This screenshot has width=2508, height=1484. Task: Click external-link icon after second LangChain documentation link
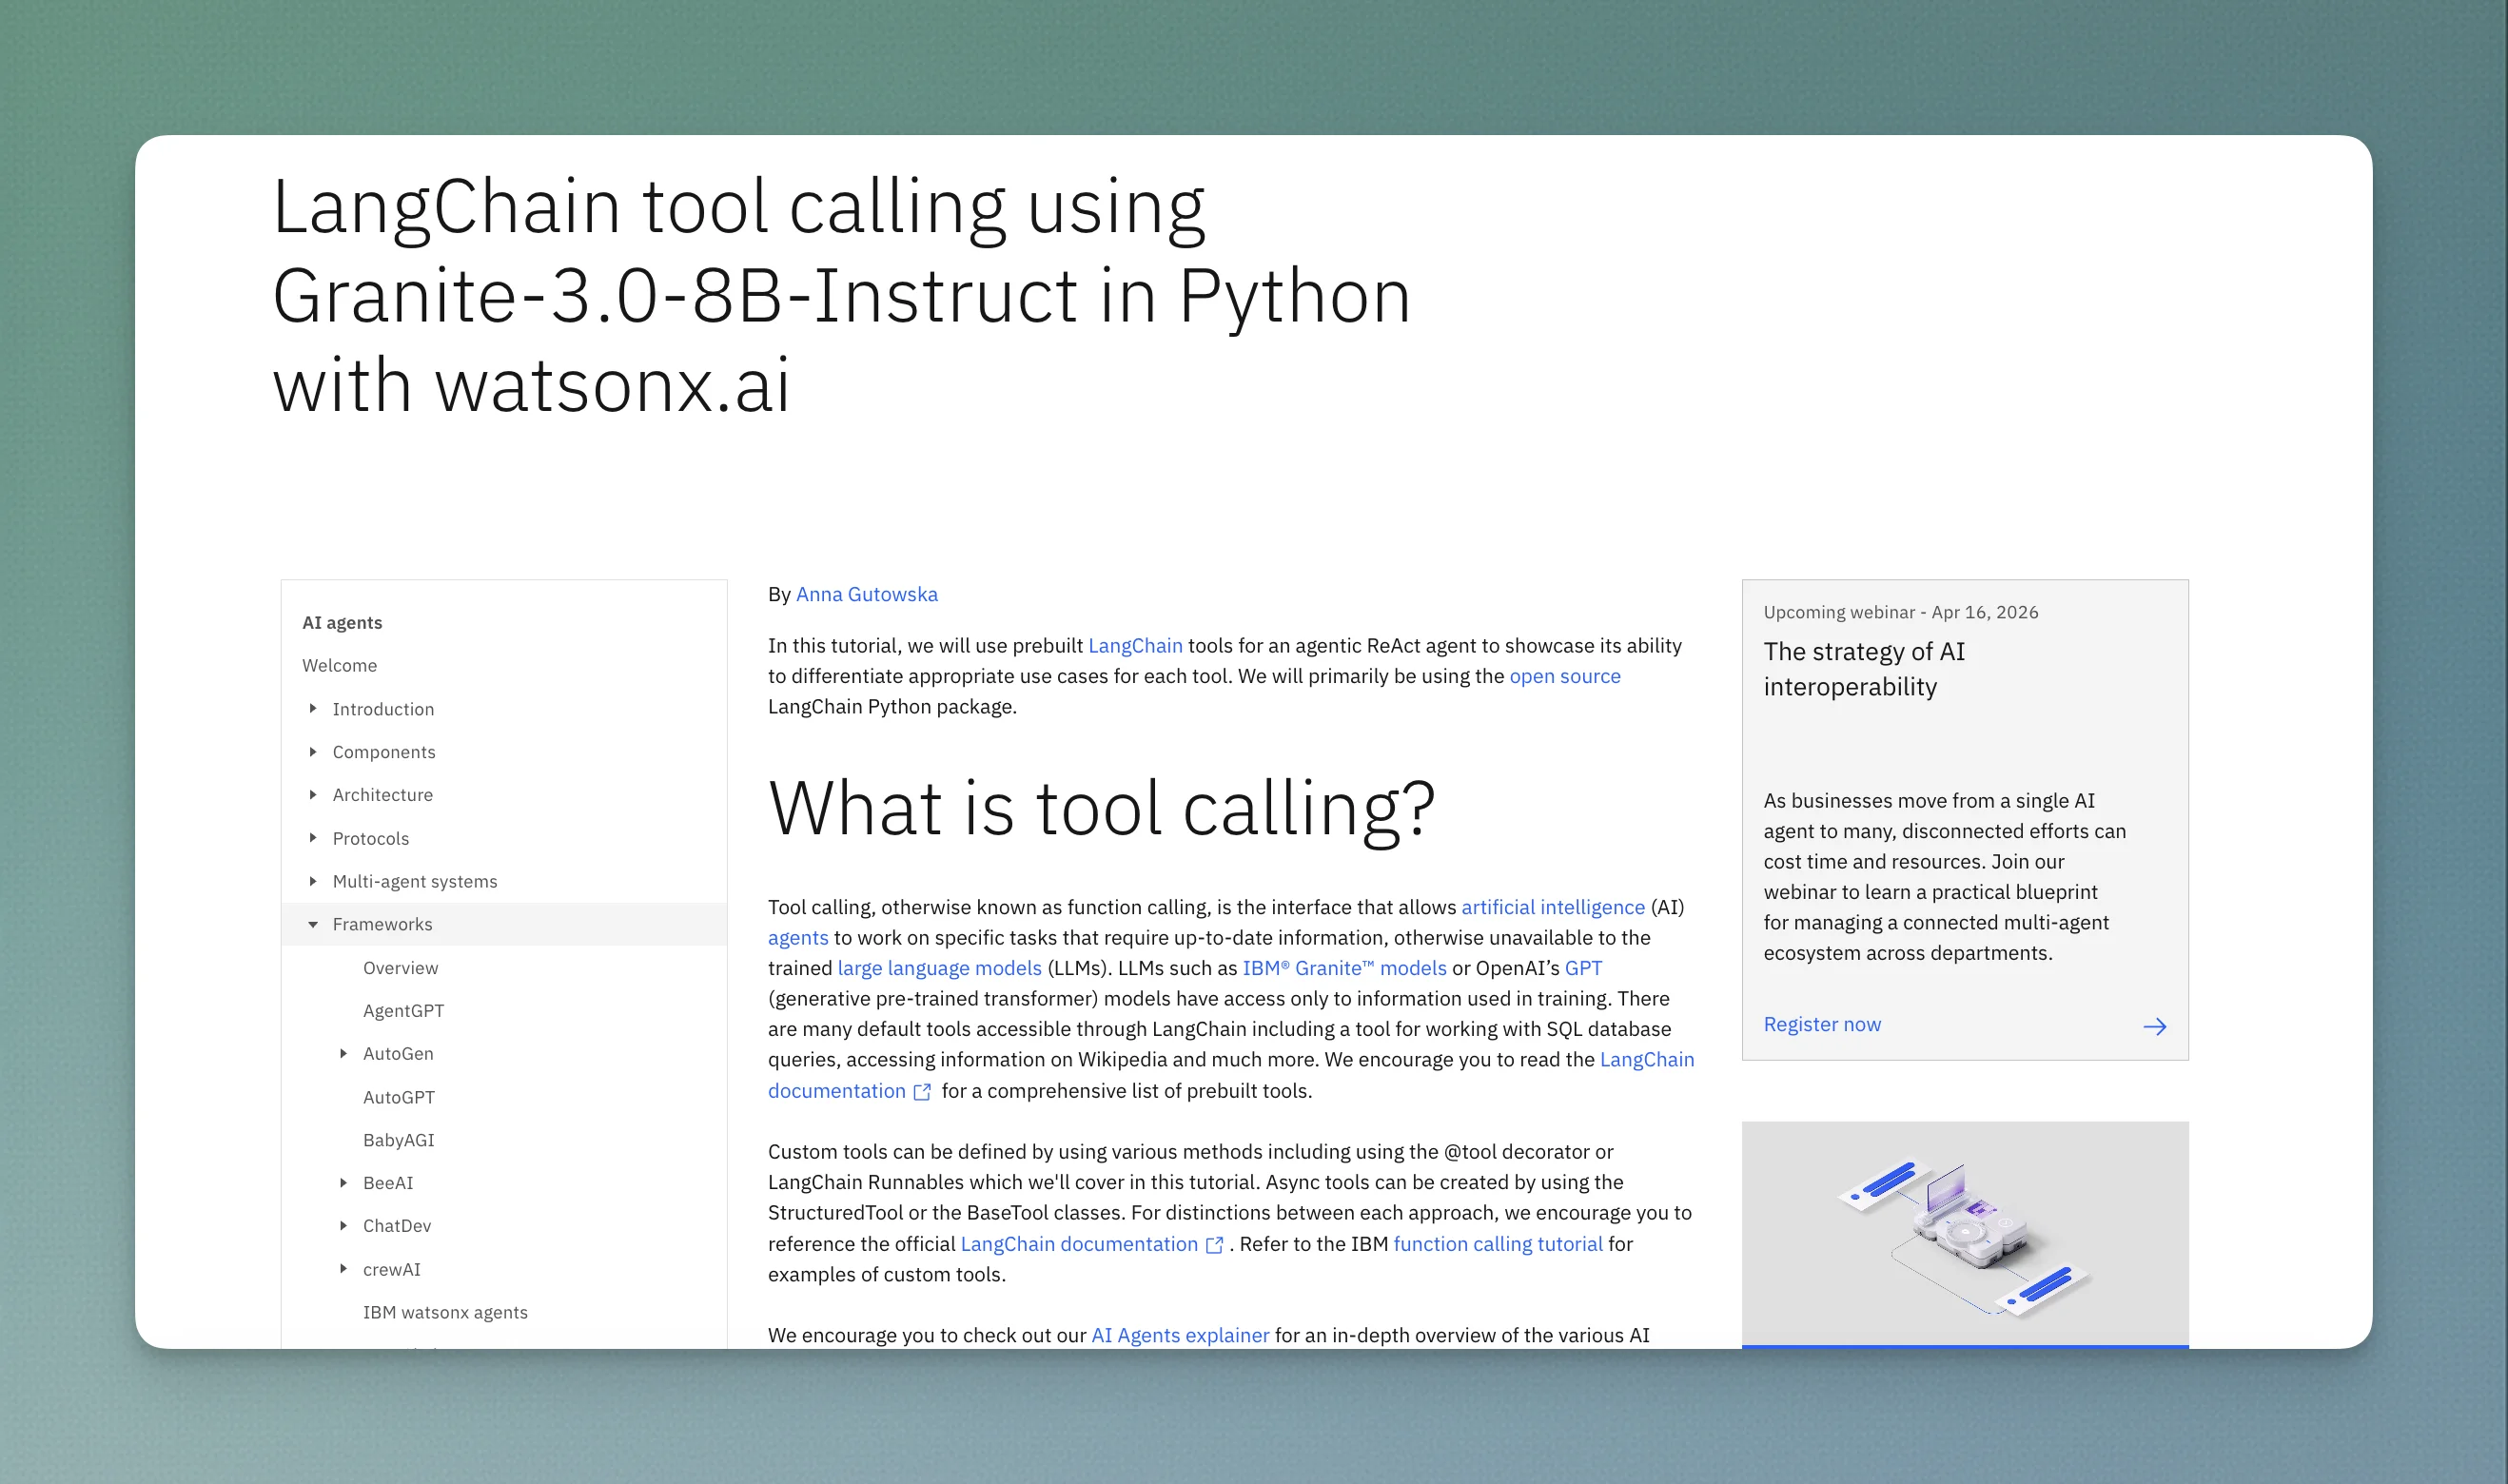pos(1215,1245)
